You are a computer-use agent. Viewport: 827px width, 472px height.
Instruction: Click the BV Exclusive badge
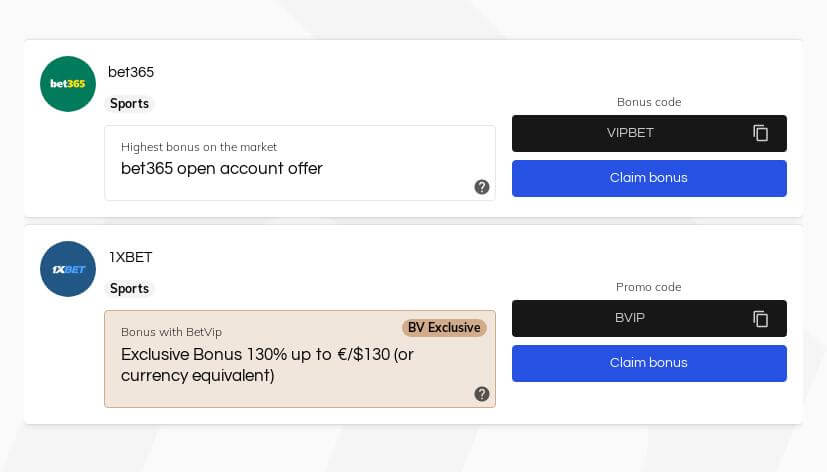pos(444,327)
